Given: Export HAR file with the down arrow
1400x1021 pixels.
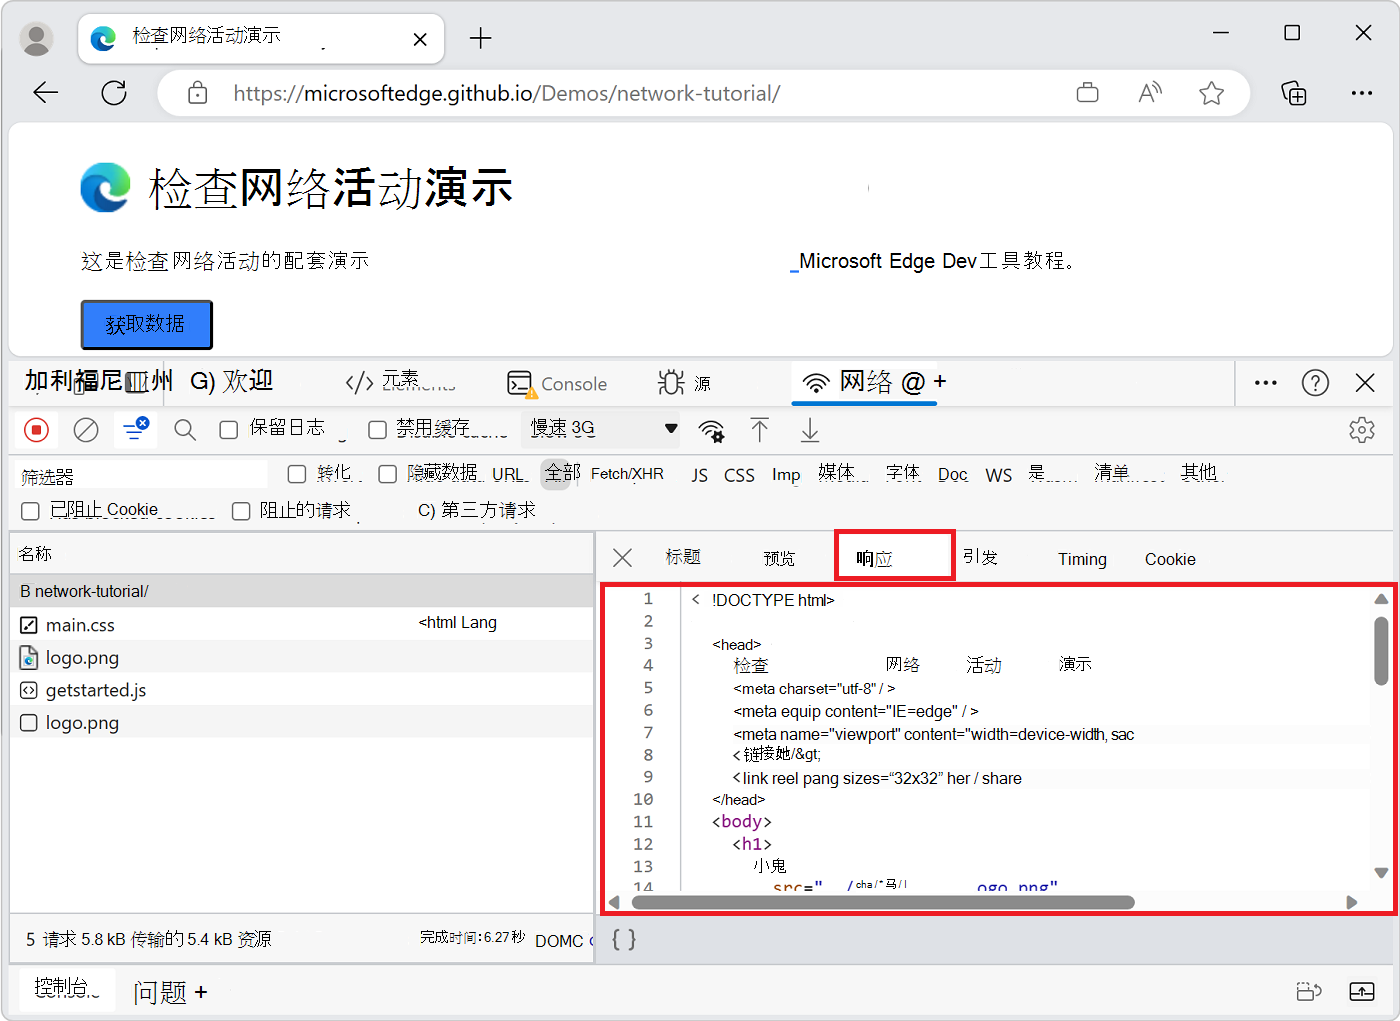Looking at the screenshot, I should 810,430.
